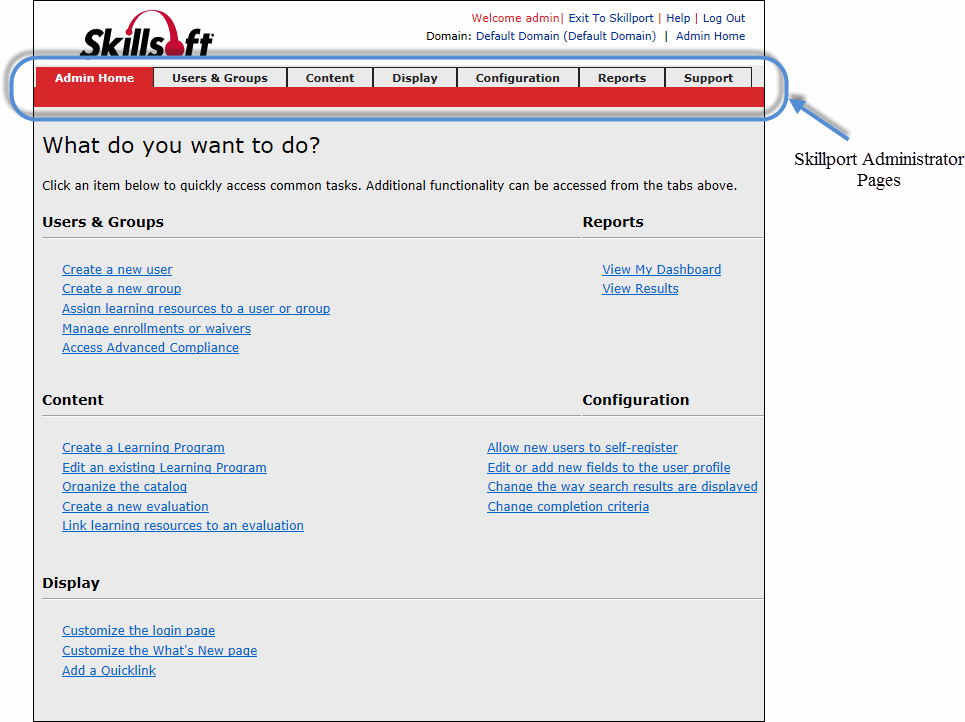965x722 pixels.
Task: Add a Quicklink
Action: click(x=108, y=670)
